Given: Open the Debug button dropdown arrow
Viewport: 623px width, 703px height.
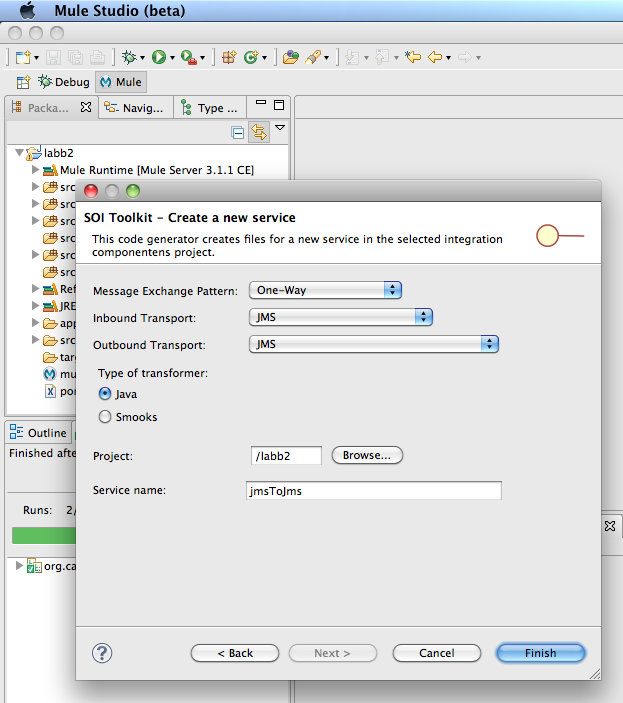Looking at the screenshot, I should (143, 58).
